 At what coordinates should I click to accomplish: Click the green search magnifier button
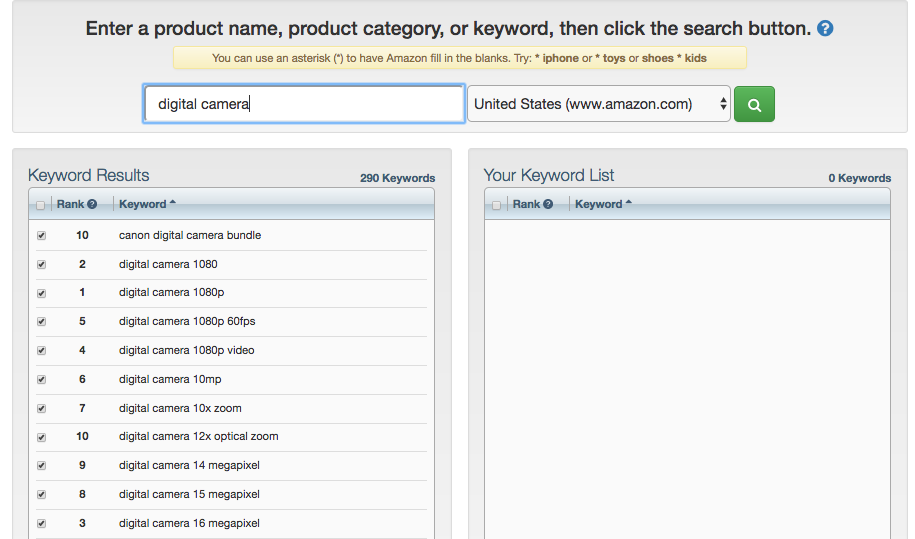(754, 104)
